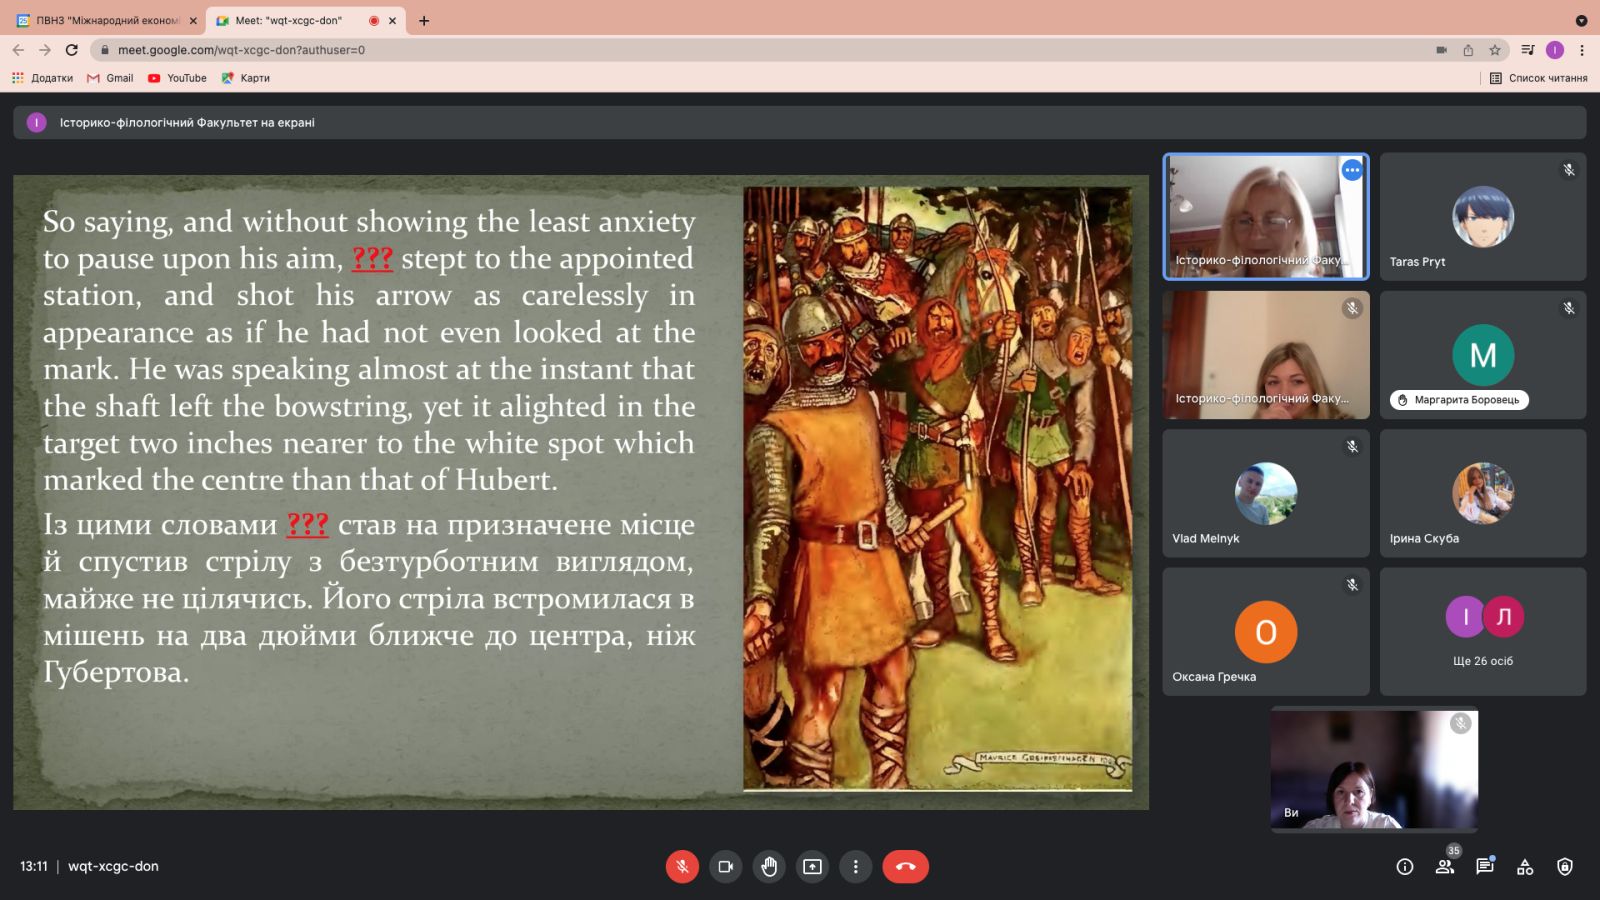Viewport: 1600px width, 900px height.
Task: Open more options three-dot menu in call bar
Action: coord(855,866)
